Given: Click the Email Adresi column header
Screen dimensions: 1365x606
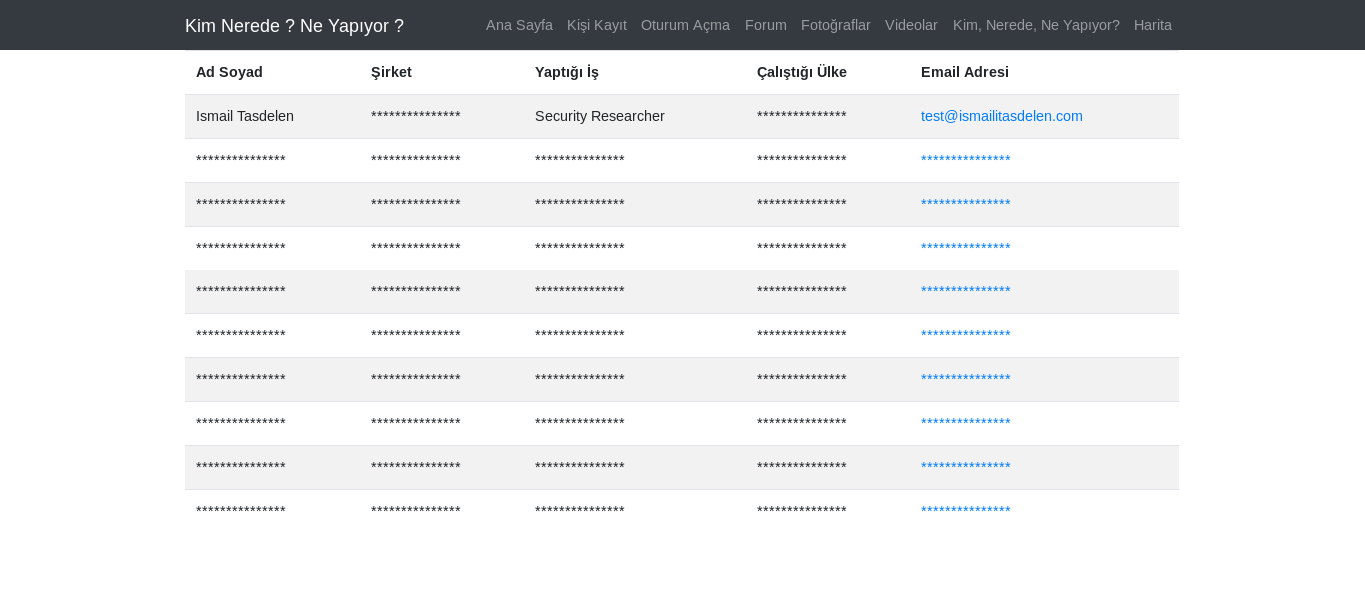Looking at the screenshot, I should 965,72.
